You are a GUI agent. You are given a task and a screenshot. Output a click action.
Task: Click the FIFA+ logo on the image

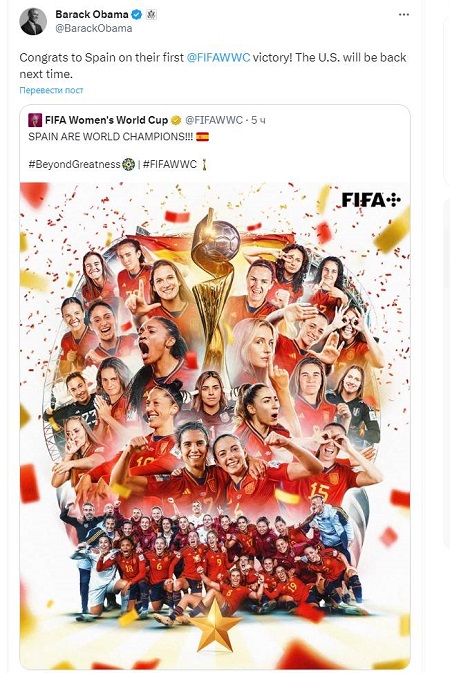pos(371,200)
